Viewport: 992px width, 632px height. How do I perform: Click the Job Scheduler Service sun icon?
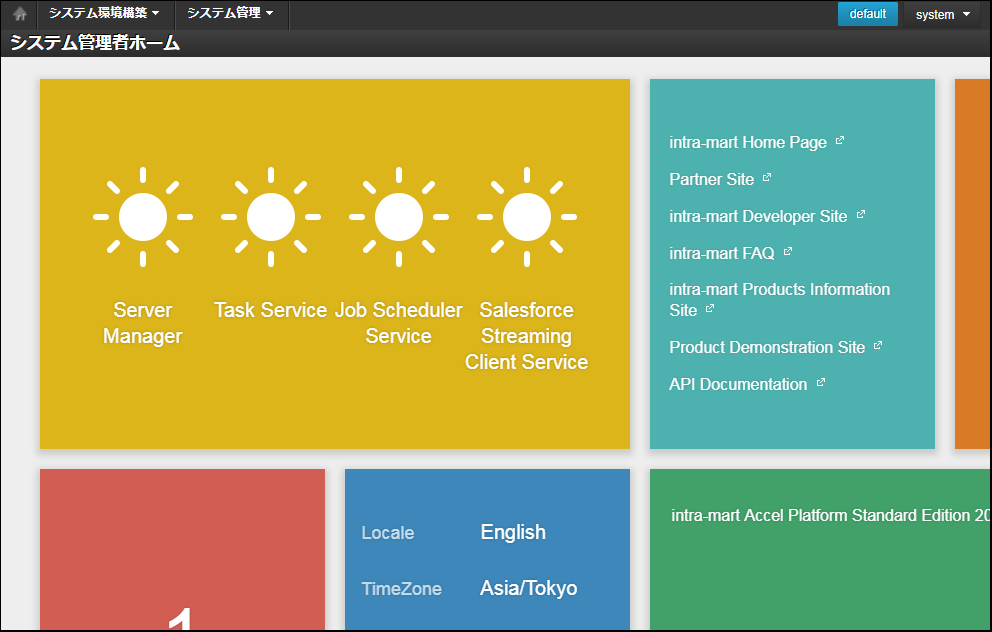(x=399, y=217)
